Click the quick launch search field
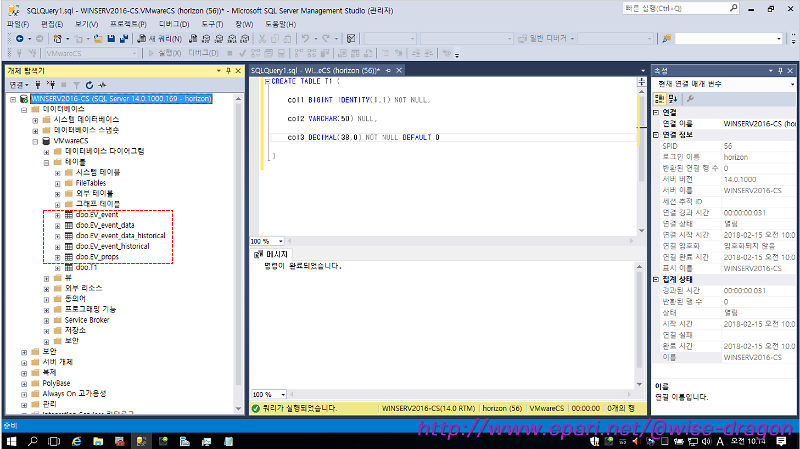The width and height of the screenshot is (800, 449). pos(681,8)
